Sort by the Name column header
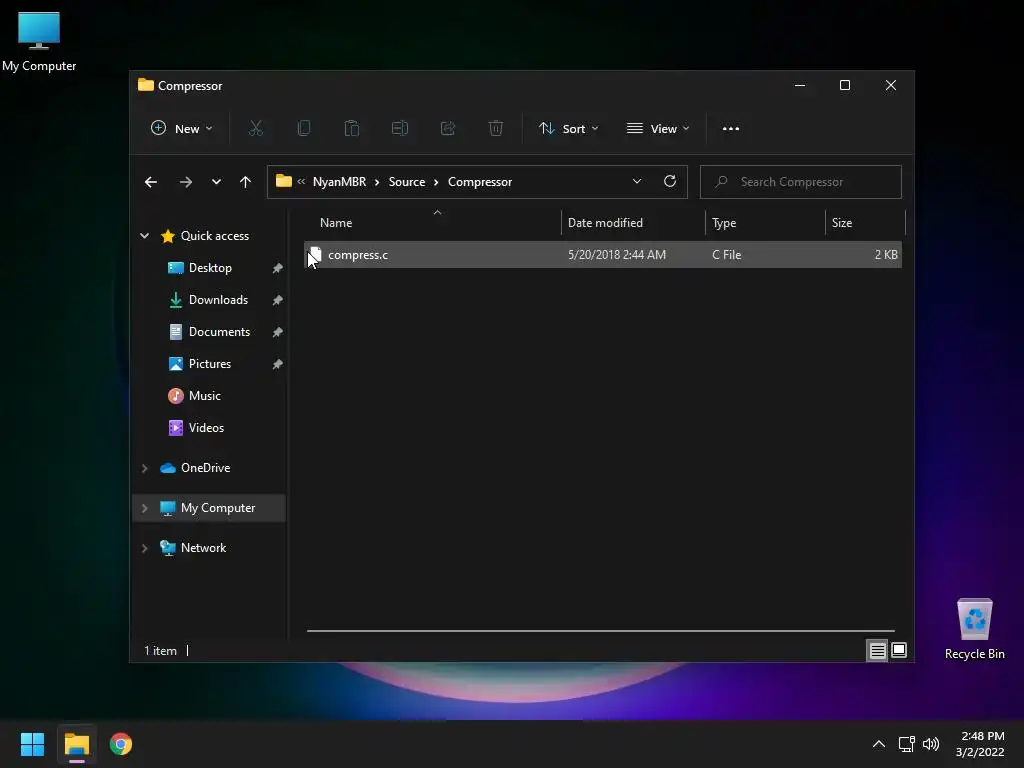 (x=336, y=223)
